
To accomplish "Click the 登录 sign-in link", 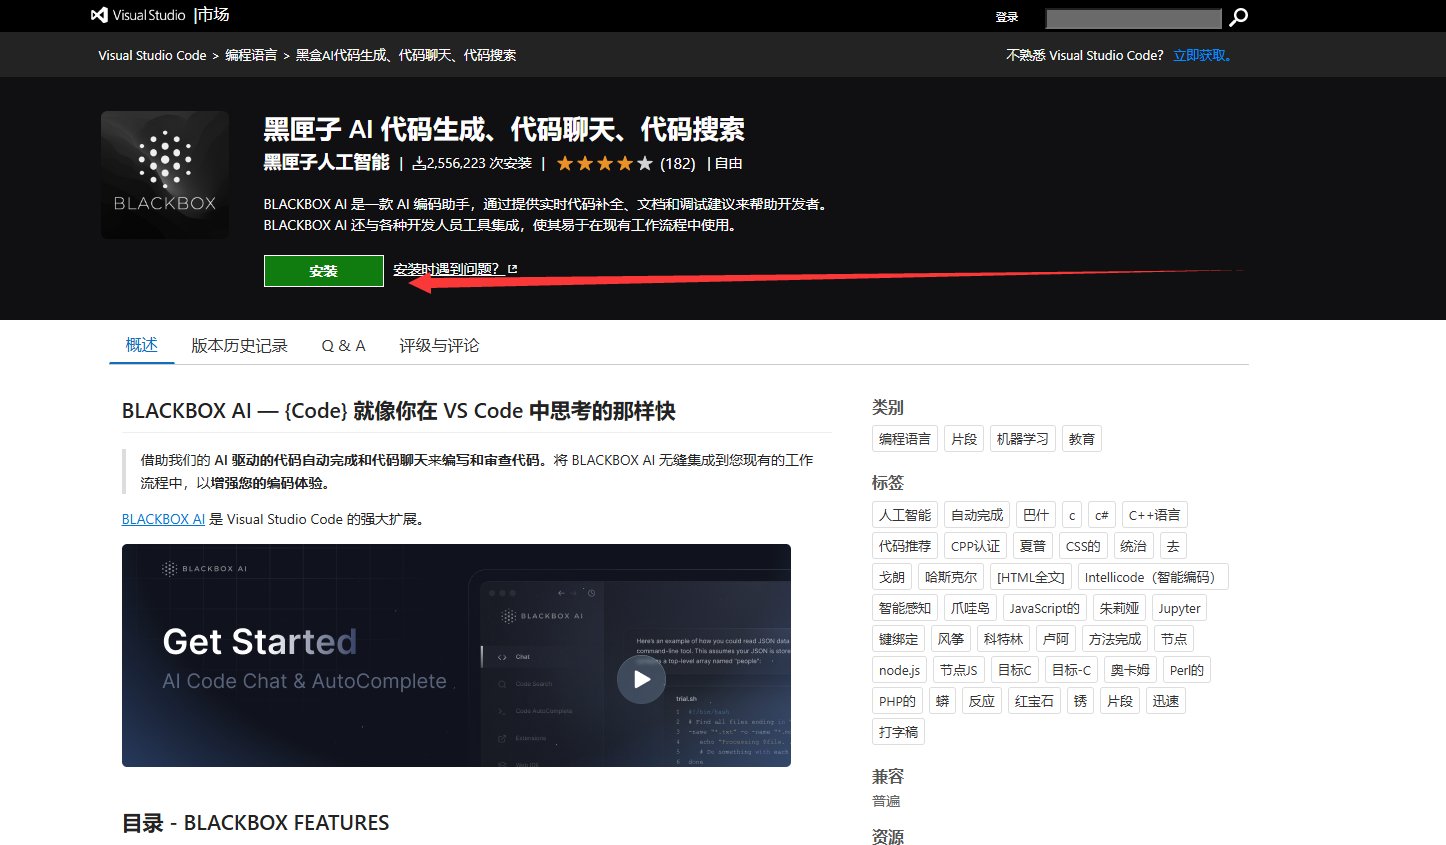I will point(1006,17).
